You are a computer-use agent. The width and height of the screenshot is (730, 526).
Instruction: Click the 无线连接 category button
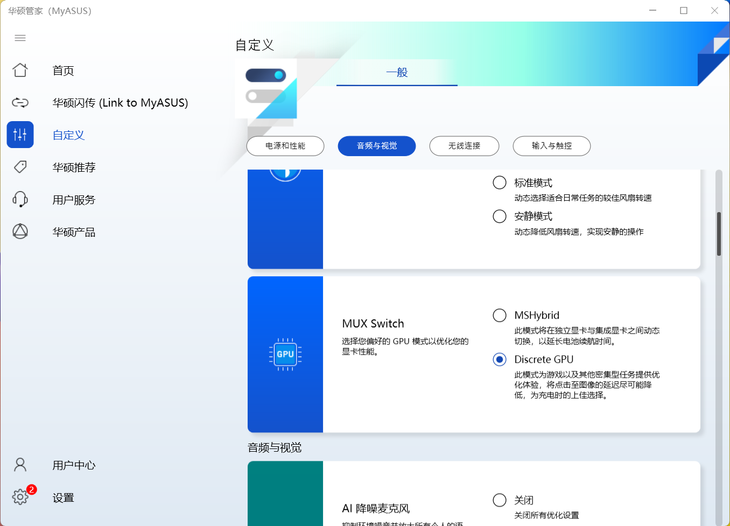tap(464, 146)
